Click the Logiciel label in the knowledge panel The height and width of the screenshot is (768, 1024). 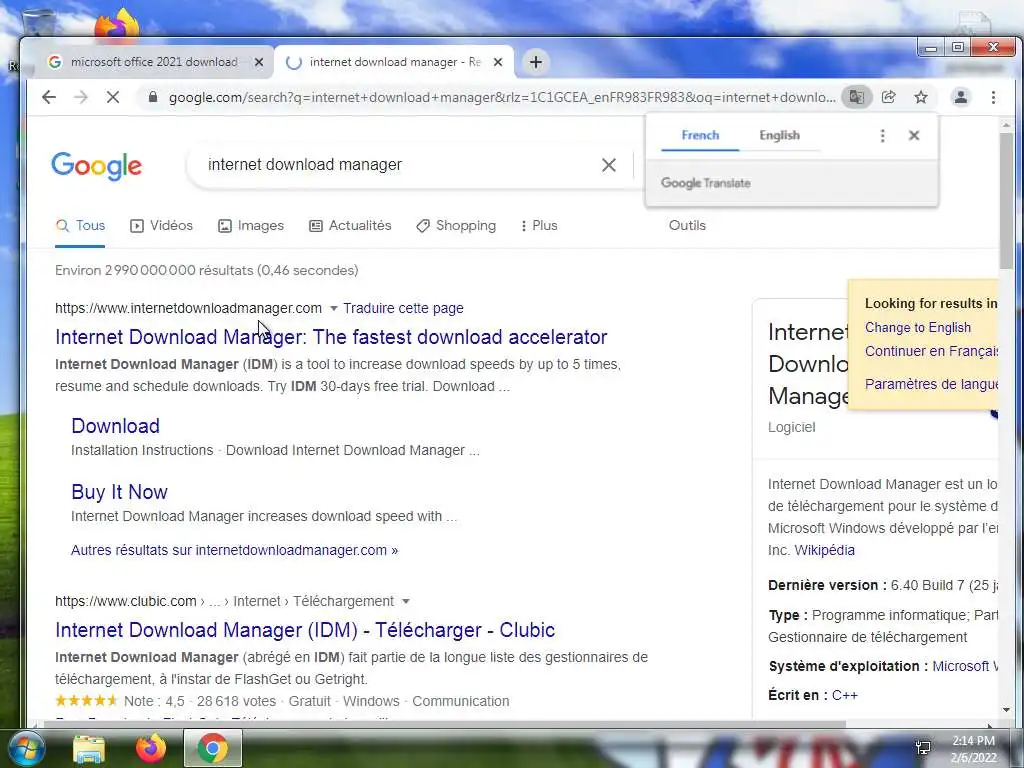[792, 427]
